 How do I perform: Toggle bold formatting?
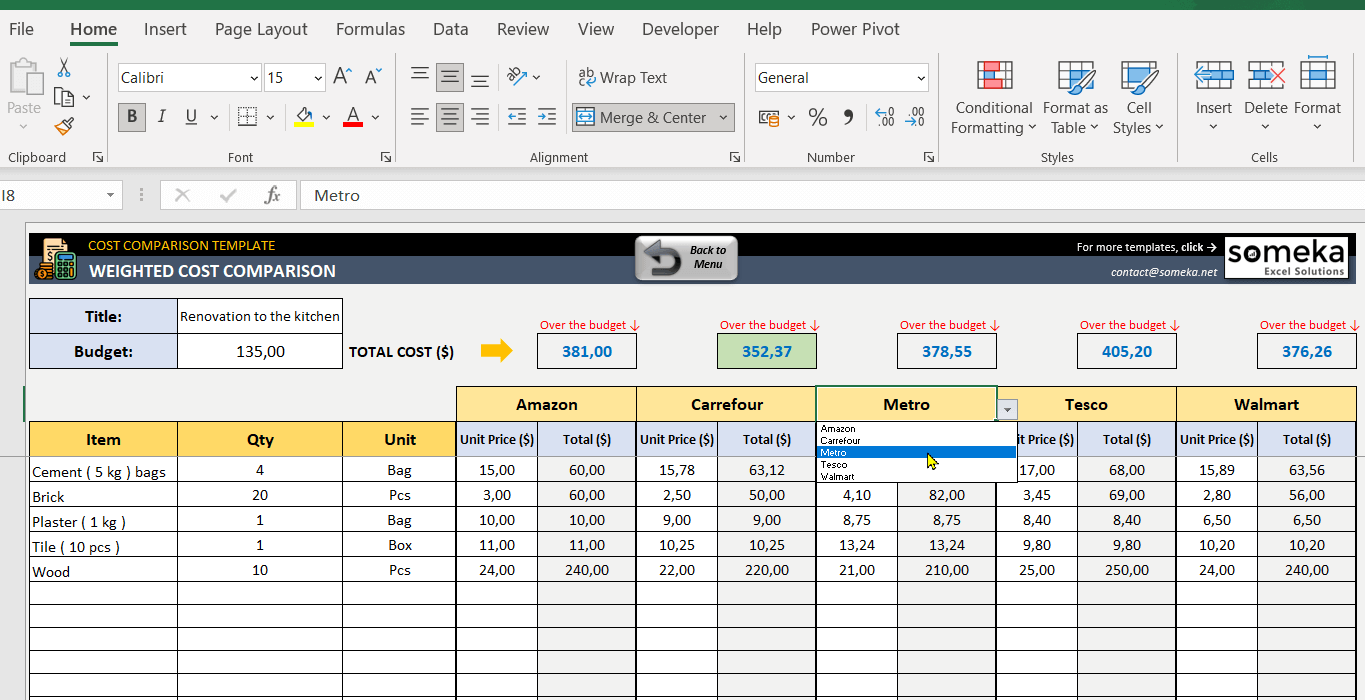pyautogui.click(x=131, y=117)
